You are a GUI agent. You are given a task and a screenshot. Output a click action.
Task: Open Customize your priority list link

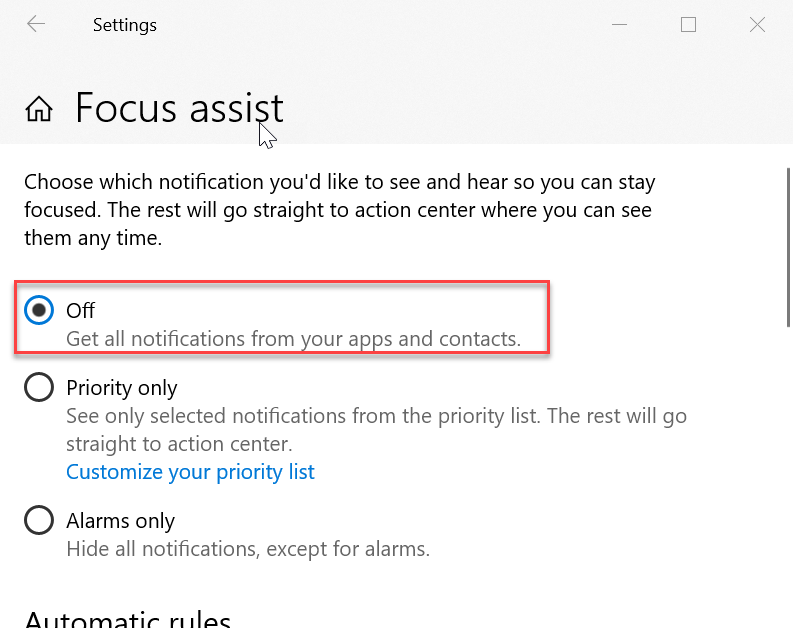[190, 471]
